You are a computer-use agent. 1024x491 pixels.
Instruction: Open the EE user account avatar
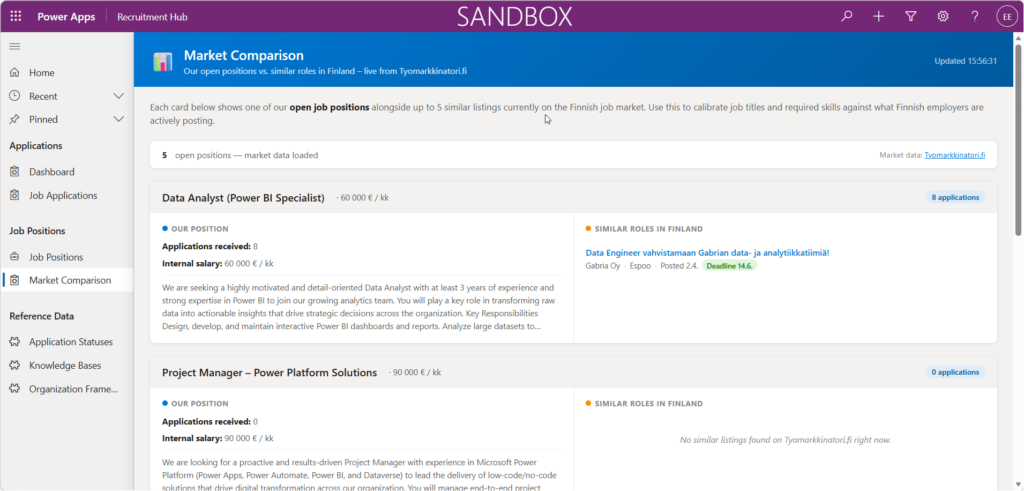click(1006, 16)
